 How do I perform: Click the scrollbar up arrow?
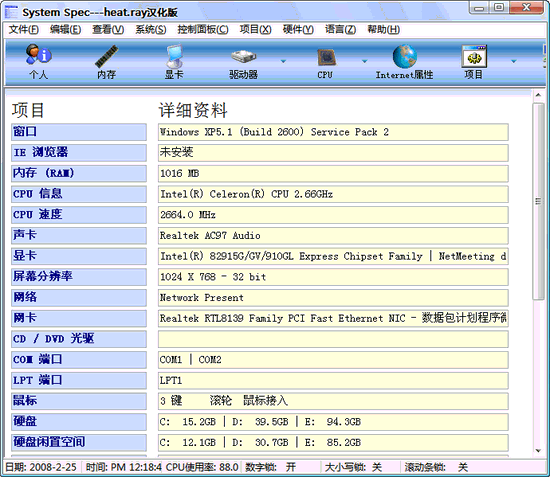538,95
